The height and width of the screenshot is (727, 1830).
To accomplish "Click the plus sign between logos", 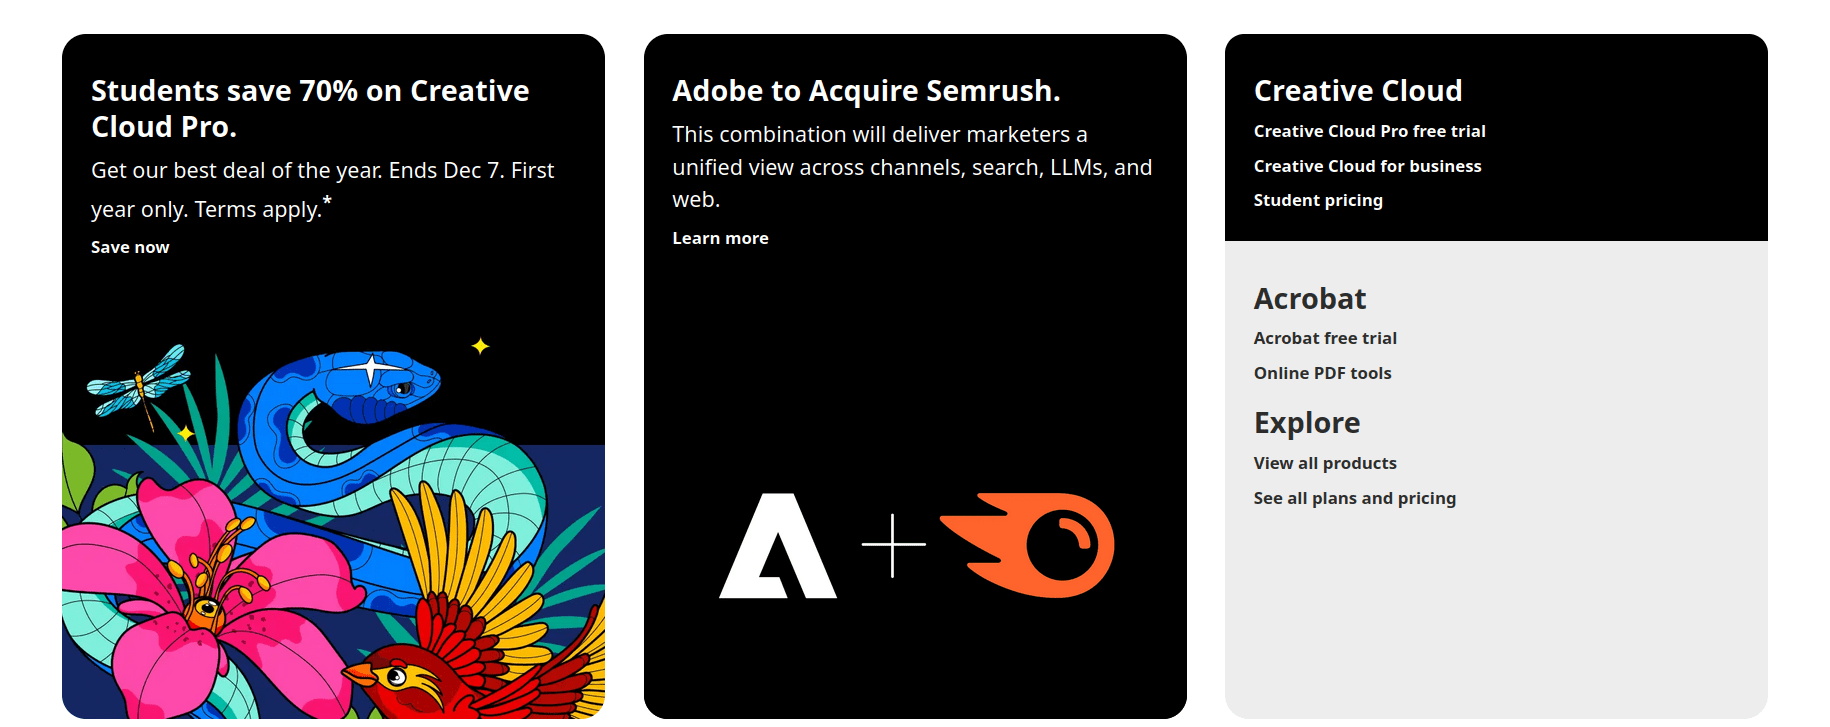I will coord(893,545).
